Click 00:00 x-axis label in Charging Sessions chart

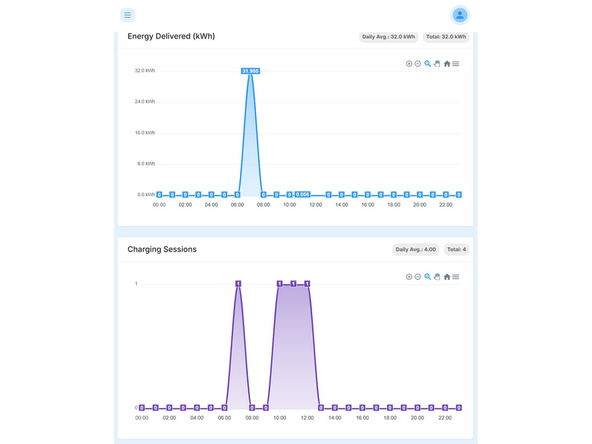pos(142,418)
